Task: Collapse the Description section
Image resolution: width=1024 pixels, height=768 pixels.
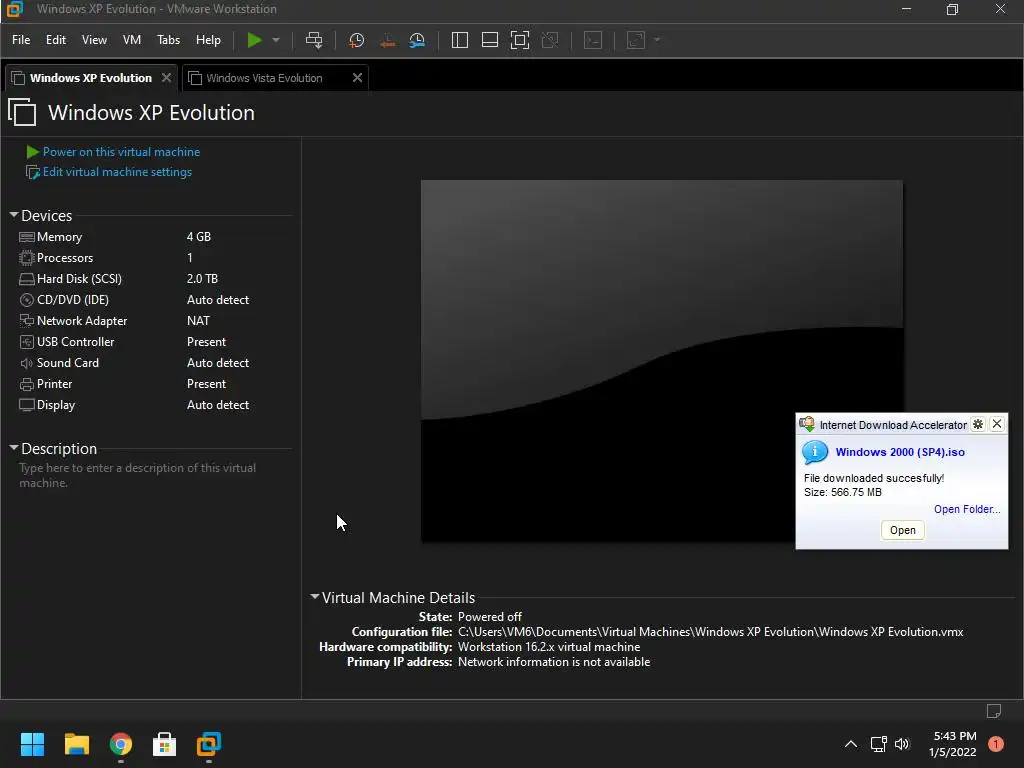Action: [x=14, y=447]
